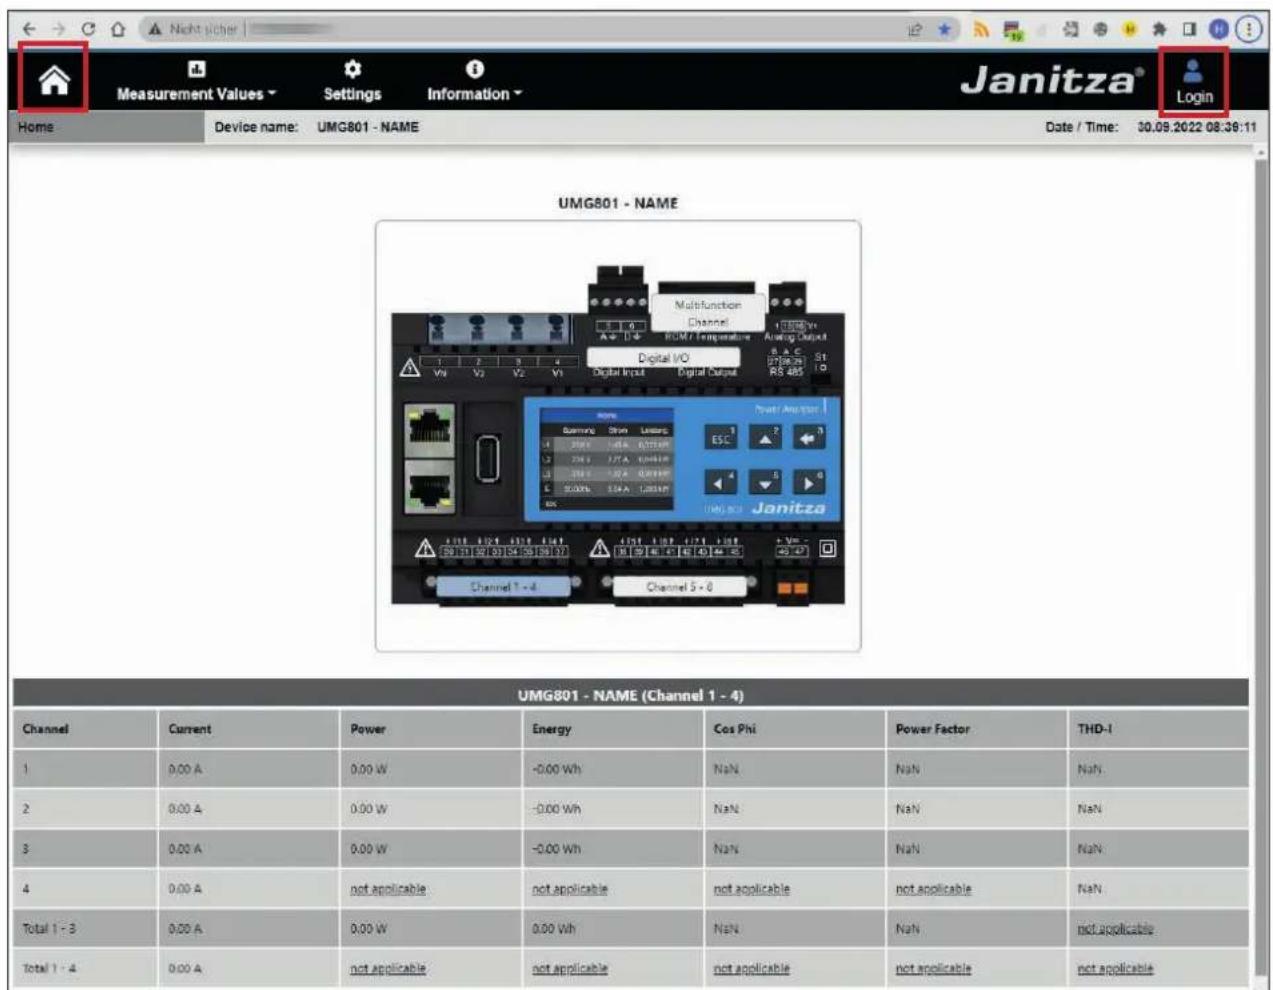Go to the Home page via house icon
Viewport: 1273px width, 990px height.
(x=54, y=80)
